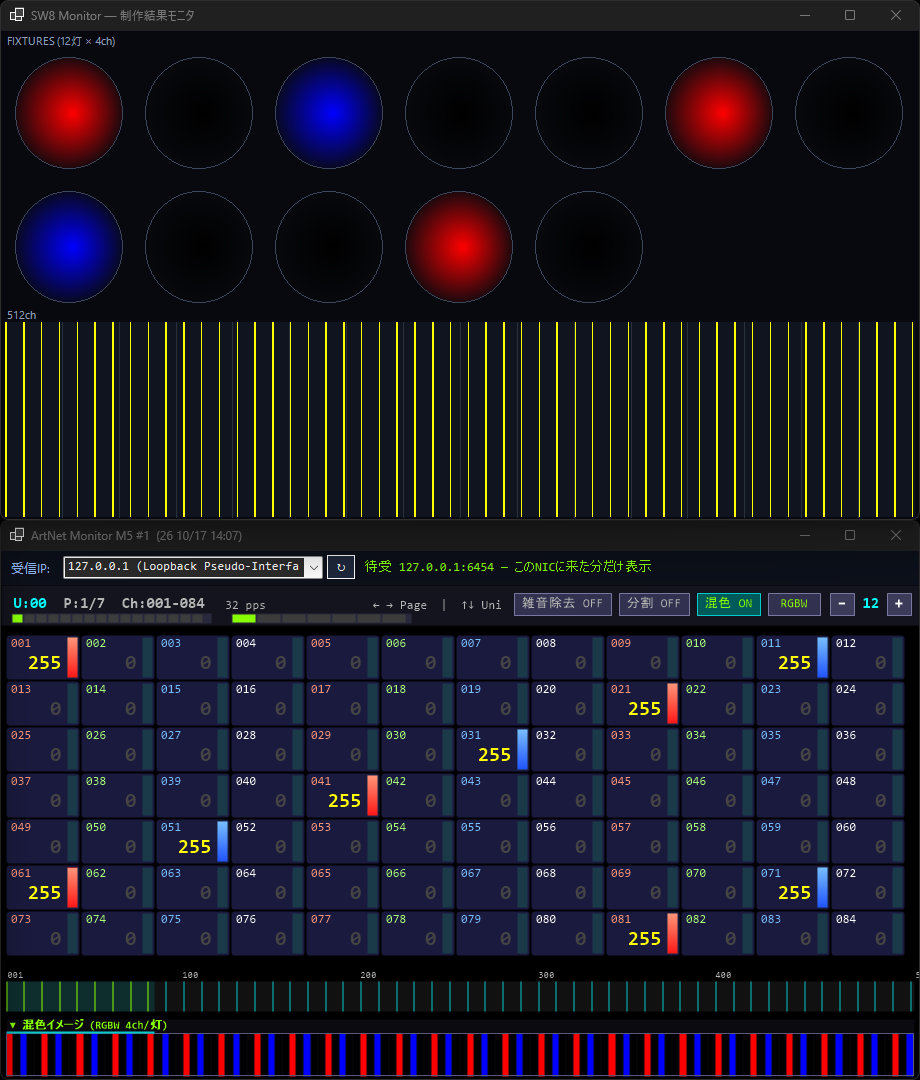Click the ArtNet Monitor M5 window title icon
920x1080 pixels.
(x=17, y=535)
